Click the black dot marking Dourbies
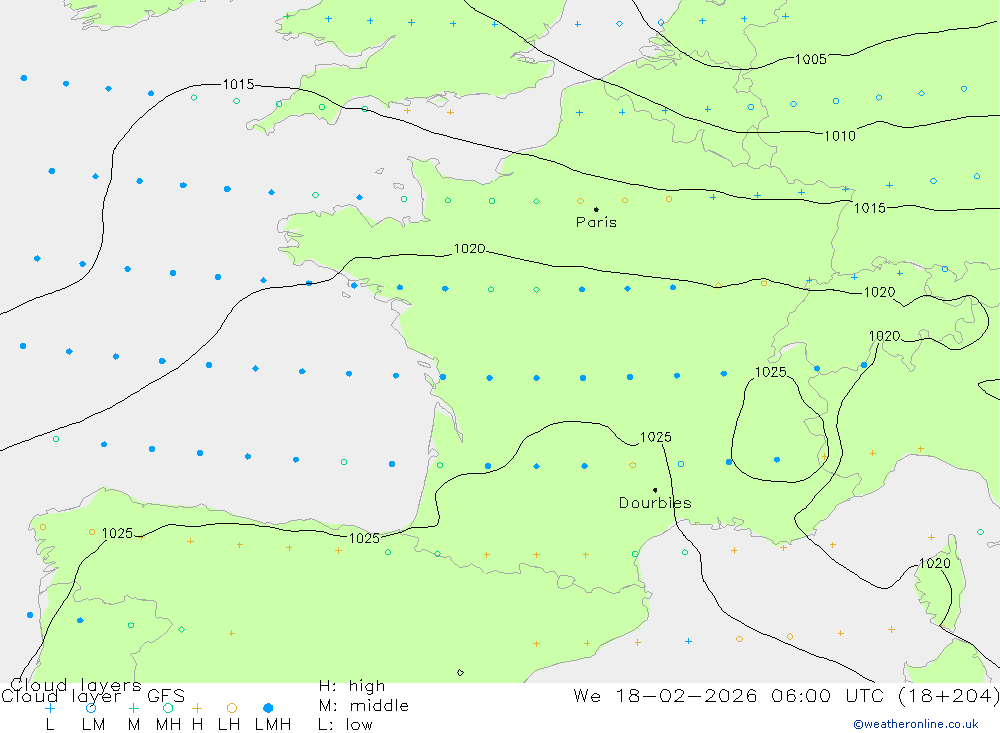This screenshot has height=733, width=1000. coord(655,490)
